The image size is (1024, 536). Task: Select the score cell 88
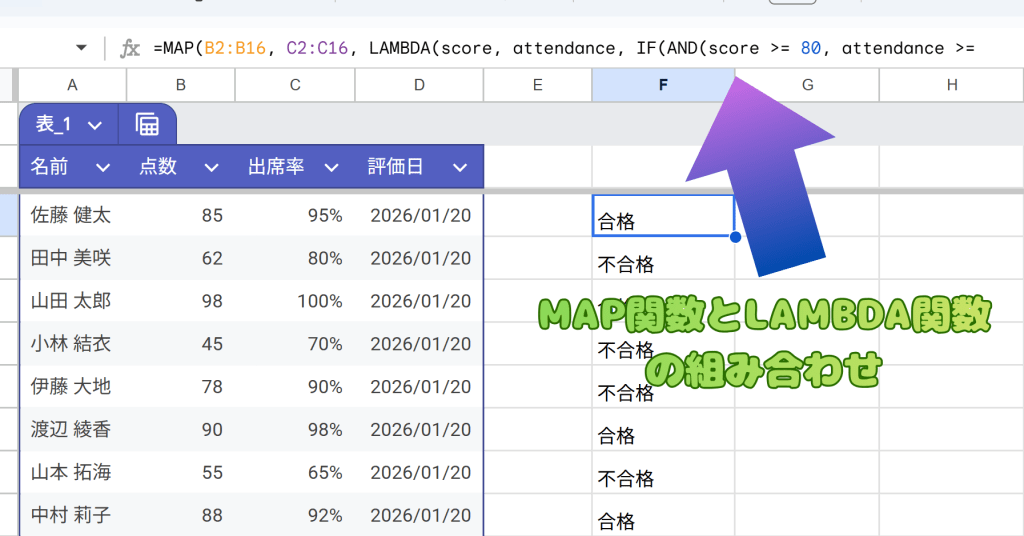[x=181, y=515]
